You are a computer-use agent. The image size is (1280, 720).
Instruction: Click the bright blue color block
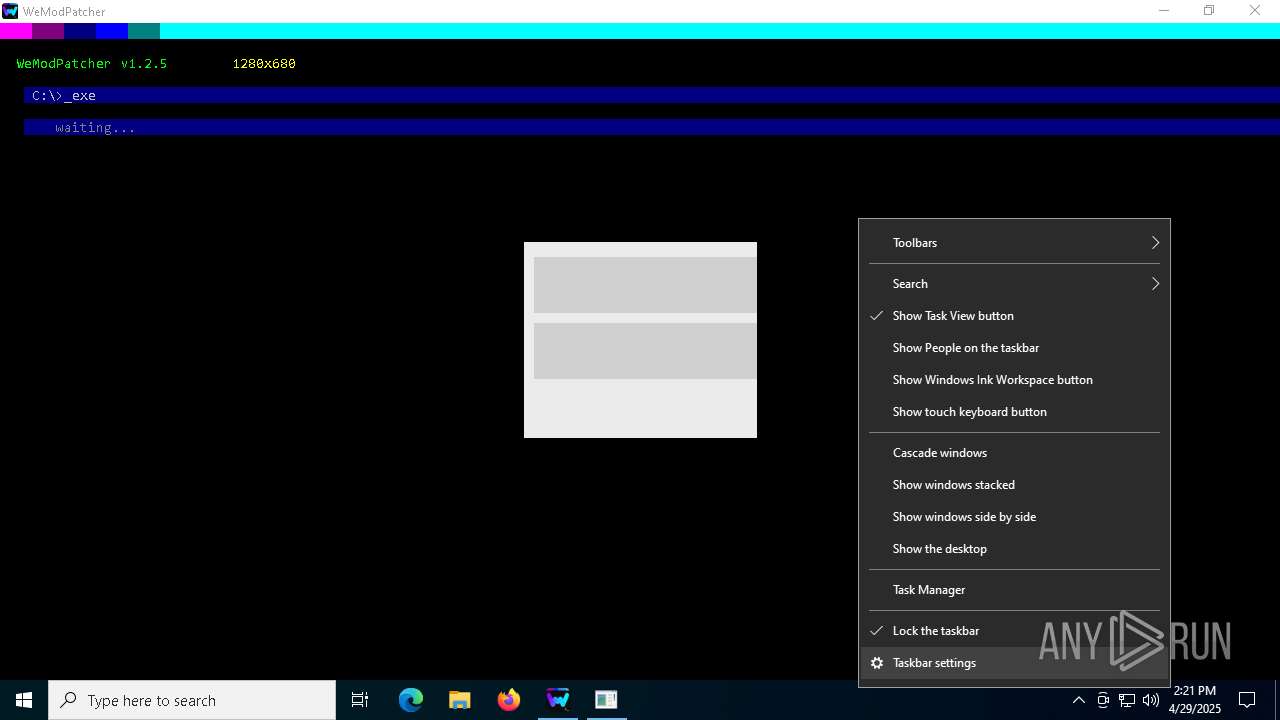112,31
